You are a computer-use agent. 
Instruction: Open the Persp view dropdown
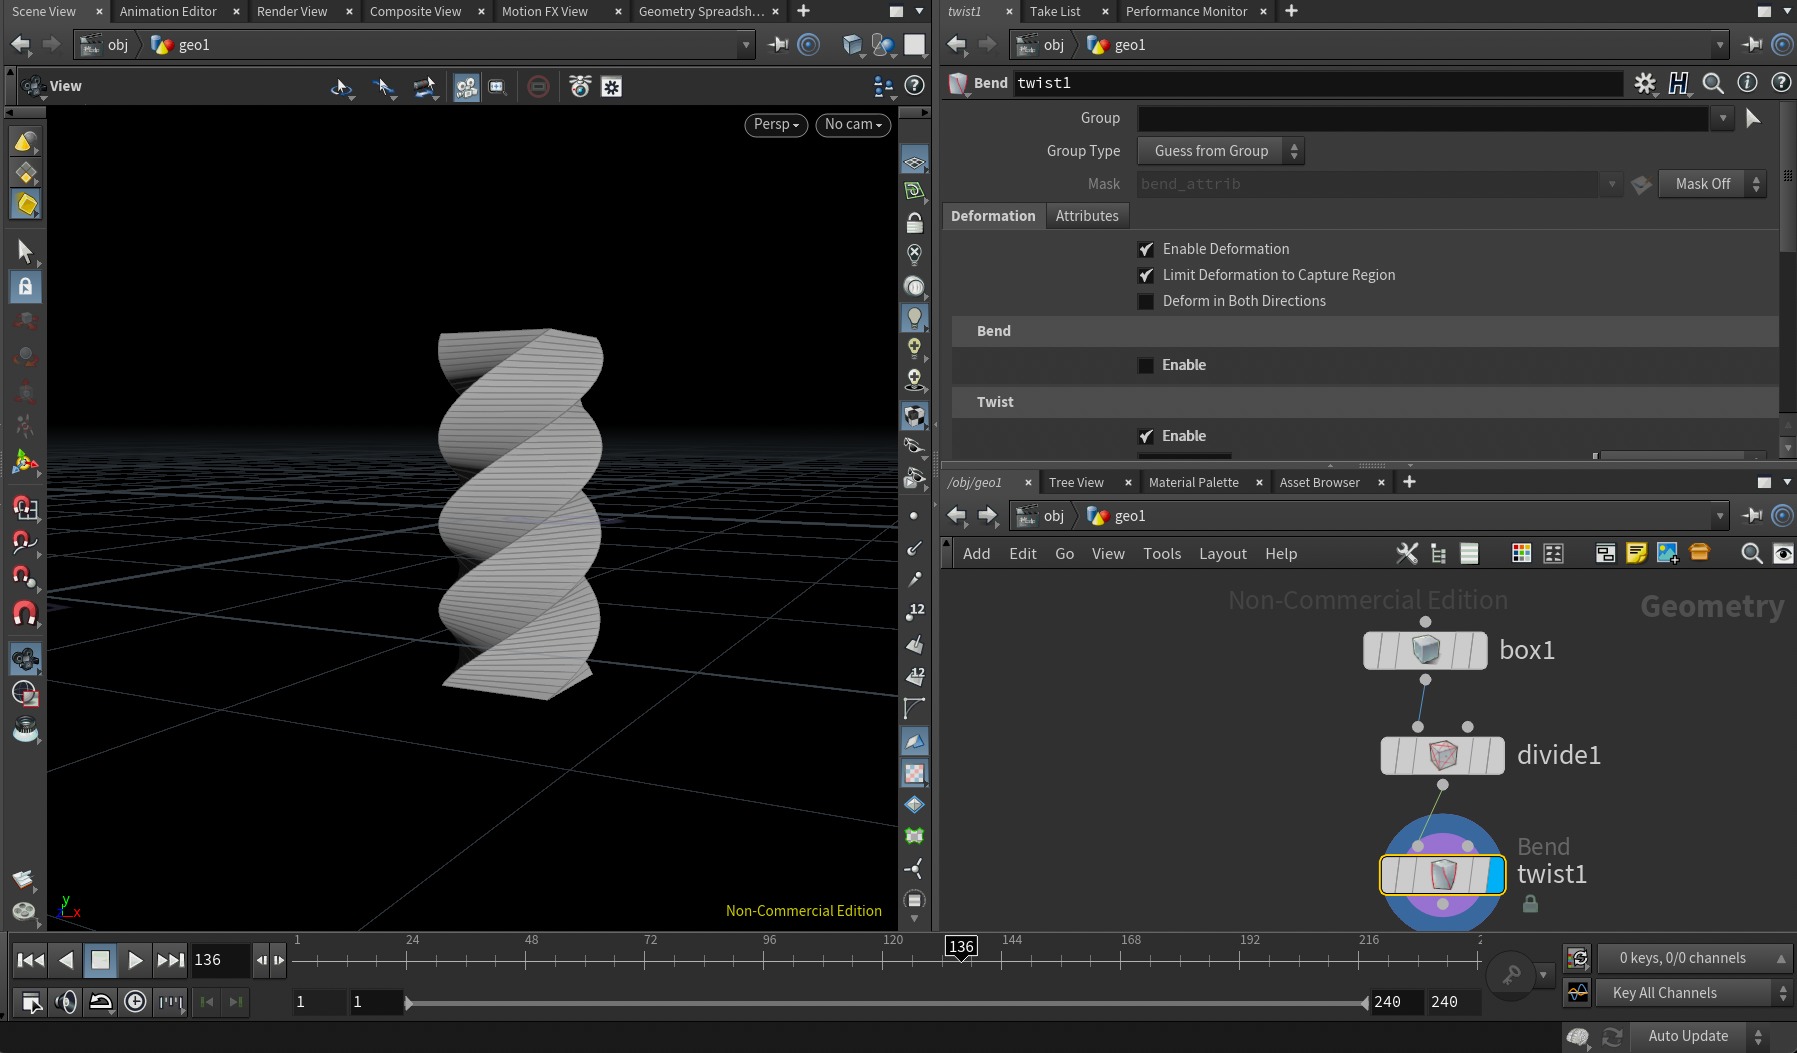pyautogui.click(x=775, y=125)
